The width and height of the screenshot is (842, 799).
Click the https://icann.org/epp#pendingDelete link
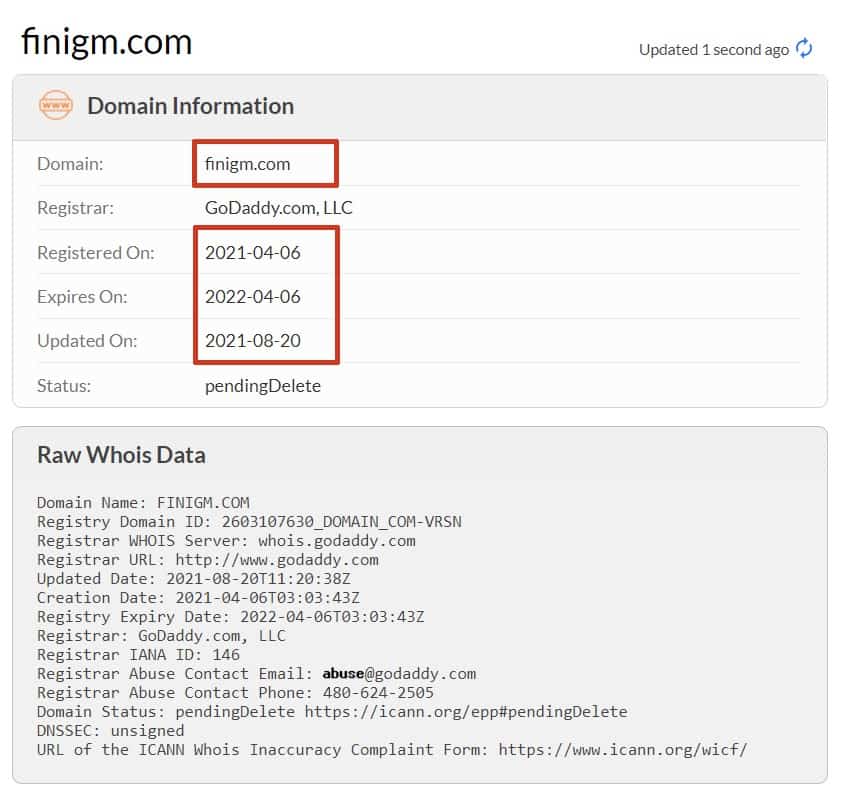(x=466, y=711)
